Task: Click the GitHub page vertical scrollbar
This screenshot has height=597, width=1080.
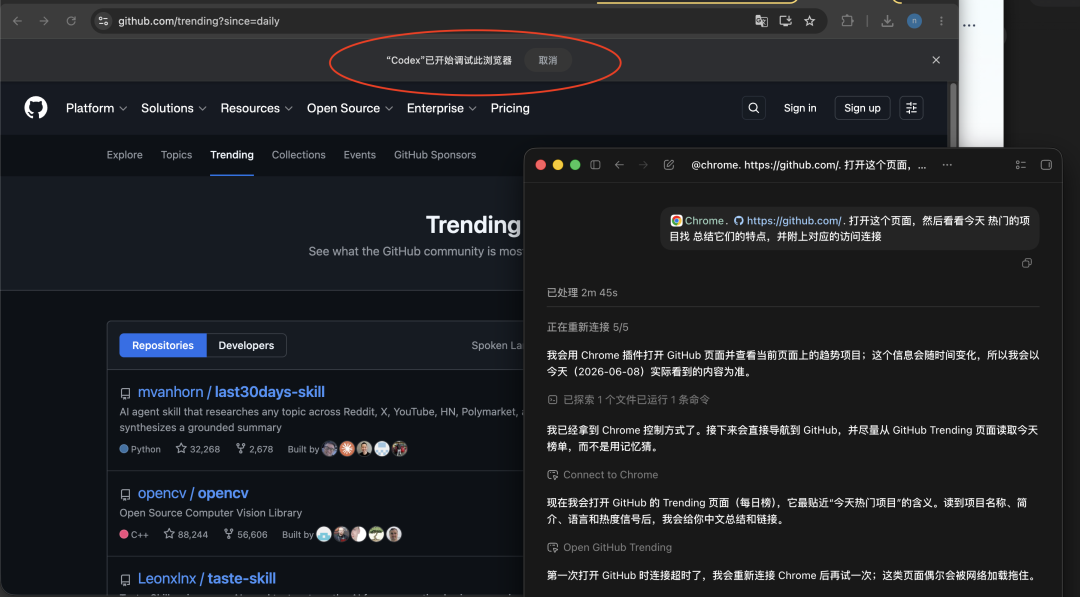Action: (x=953, y=117)
